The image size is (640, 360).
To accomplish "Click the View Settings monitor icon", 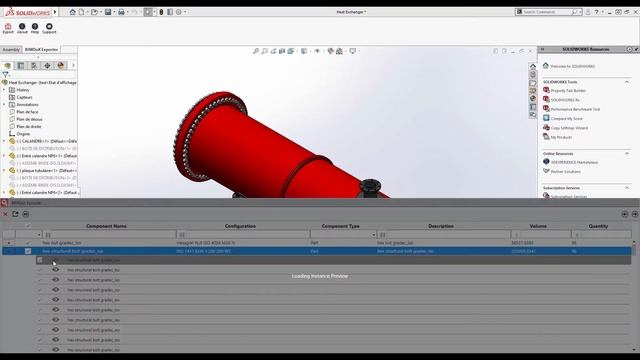I will click(x=352, y=51).
